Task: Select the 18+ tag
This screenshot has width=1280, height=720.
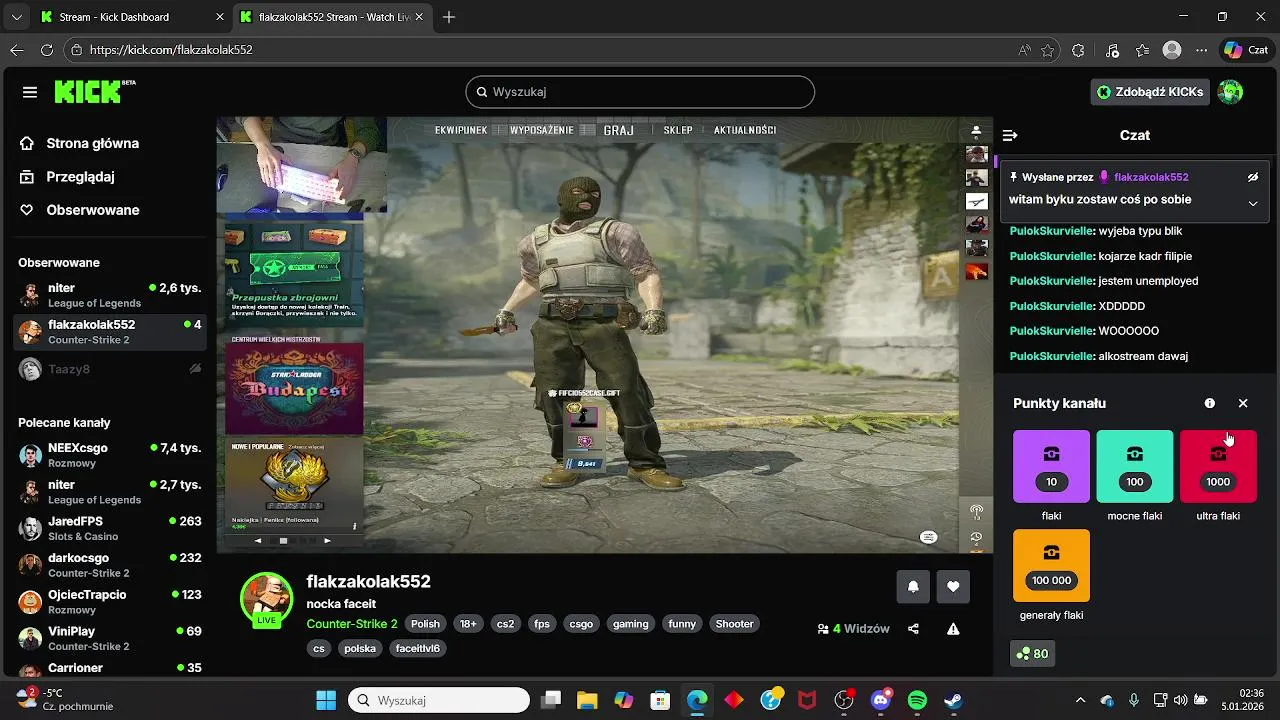Action: click(x=468, y=624)
